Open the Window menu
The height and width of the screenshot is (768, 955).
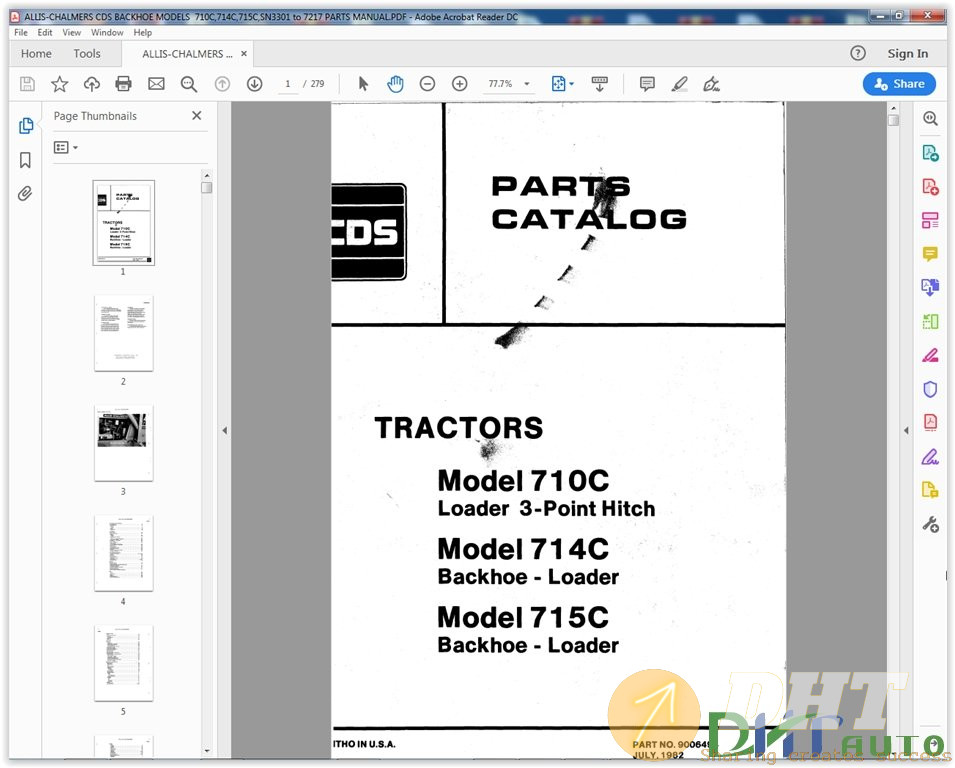pos(107,32)
